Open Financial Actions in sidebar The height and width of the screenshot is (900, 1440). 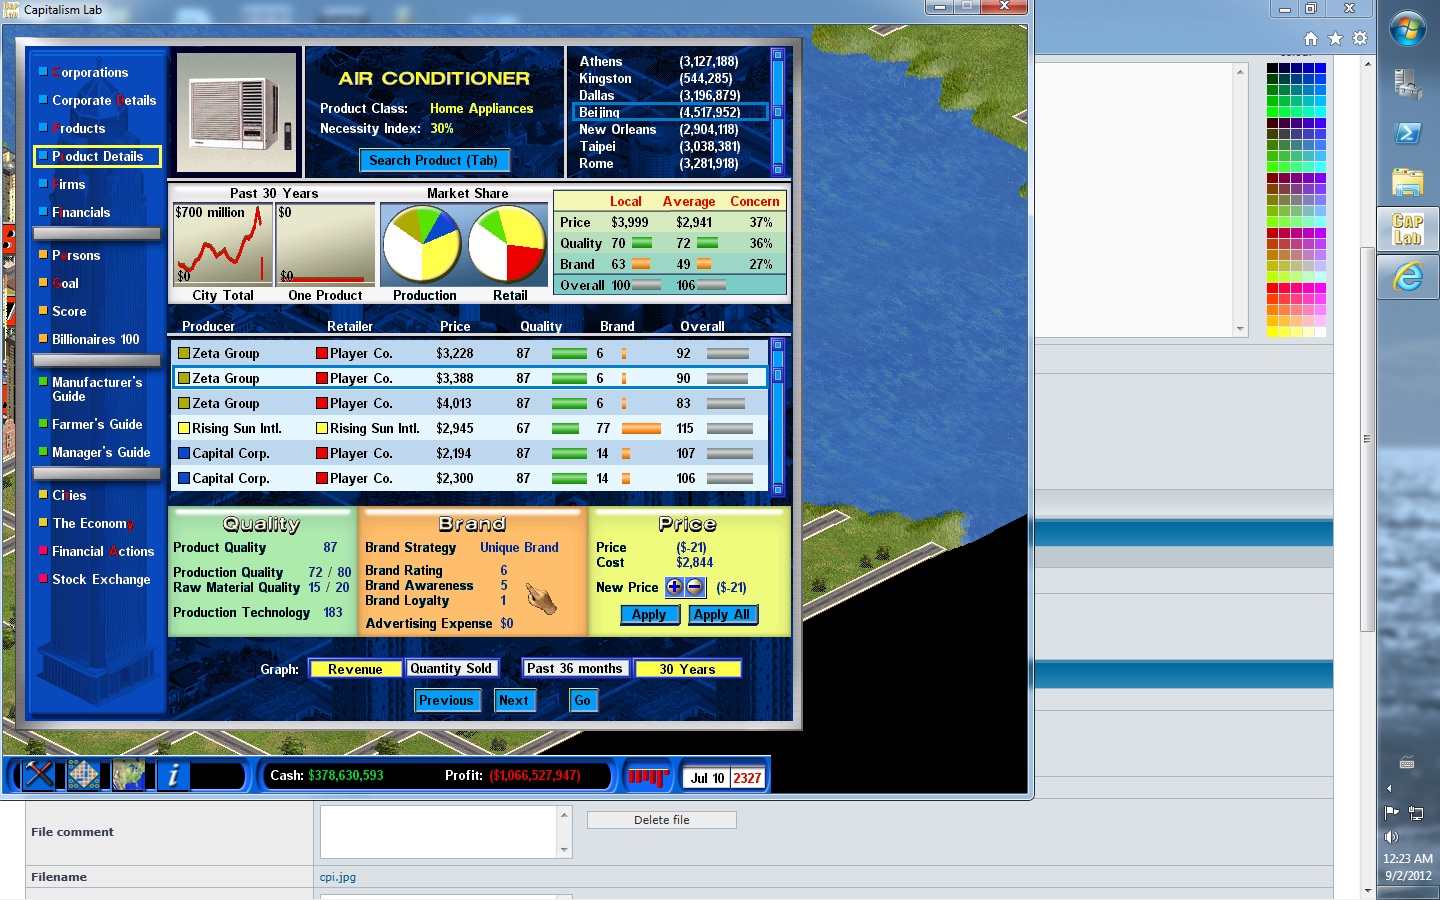[103, 551]
